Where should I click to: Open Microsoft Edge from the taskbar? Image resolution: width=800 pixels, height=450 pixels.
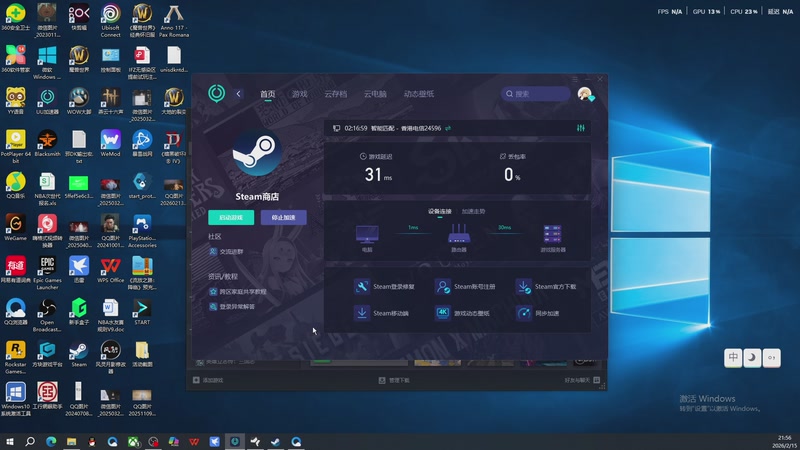(51, 441)
